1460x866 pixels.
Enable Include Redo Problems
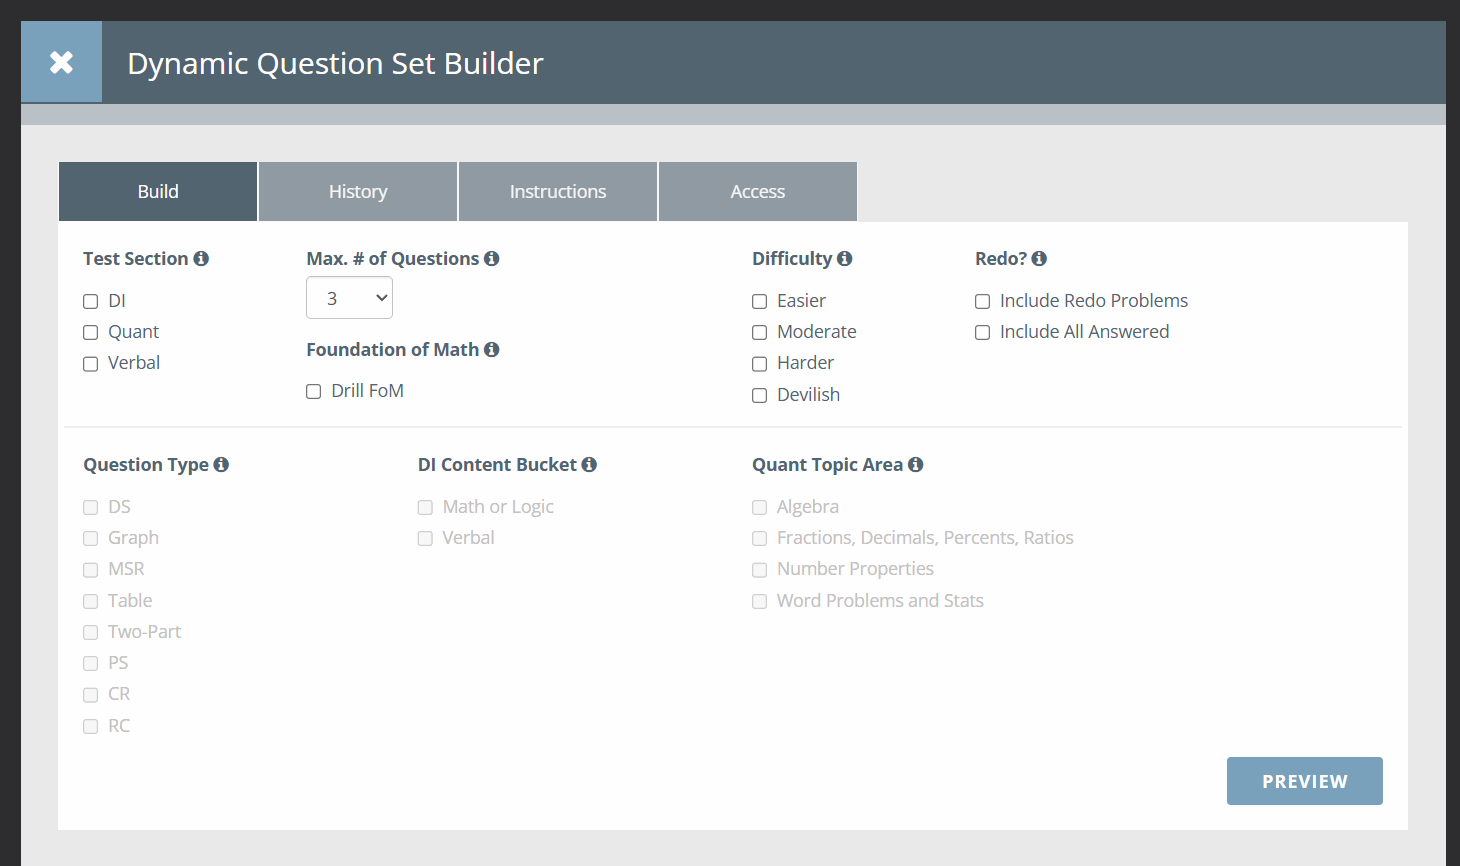(x=982, y=301)
